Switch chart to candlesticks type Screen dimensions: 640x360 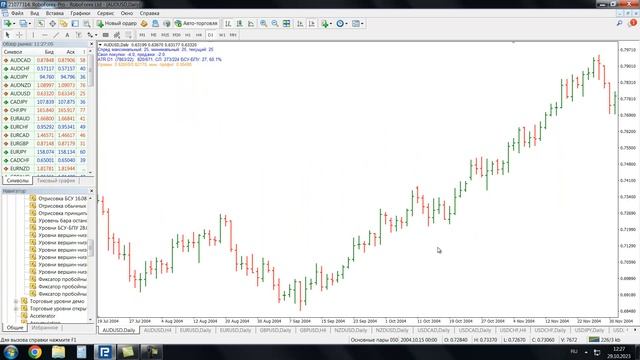[x=240, y=24]
